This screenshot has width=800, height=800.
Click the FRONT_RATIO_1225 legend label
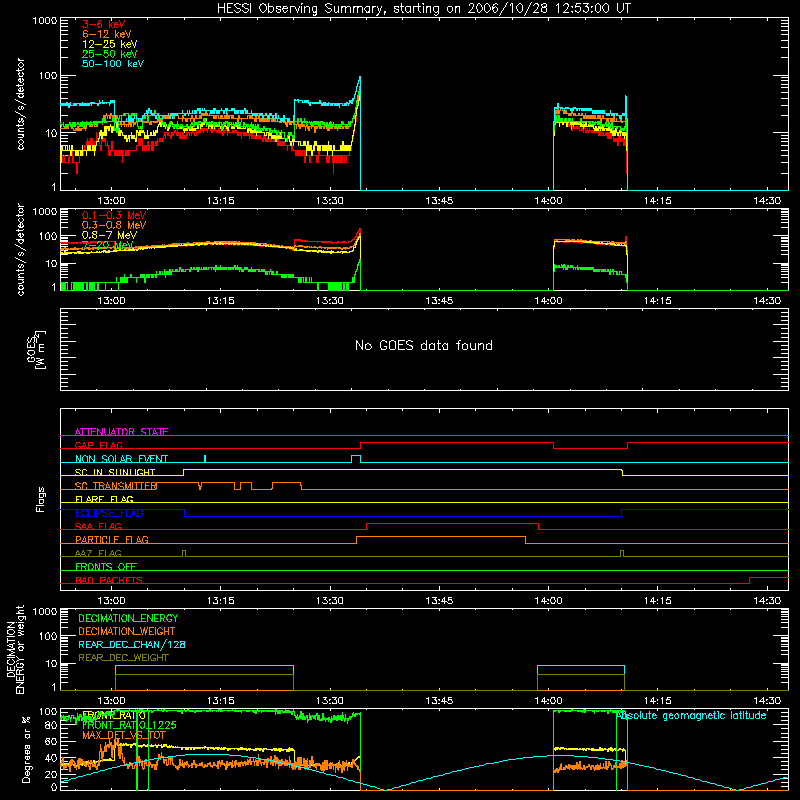[129, 725]
